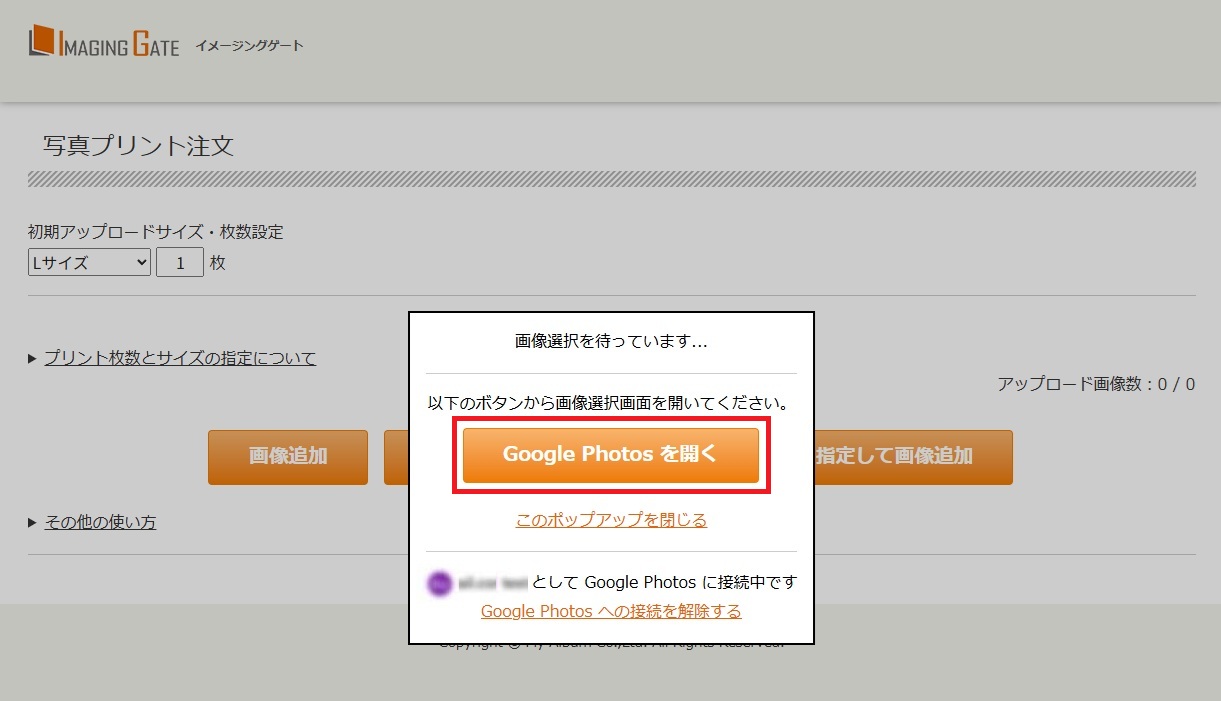Click the ▶ triangle beside プリント枚数とサイズの指定について
The width and height of the screenshot is (1221, 701).
[x=32, y=357]
